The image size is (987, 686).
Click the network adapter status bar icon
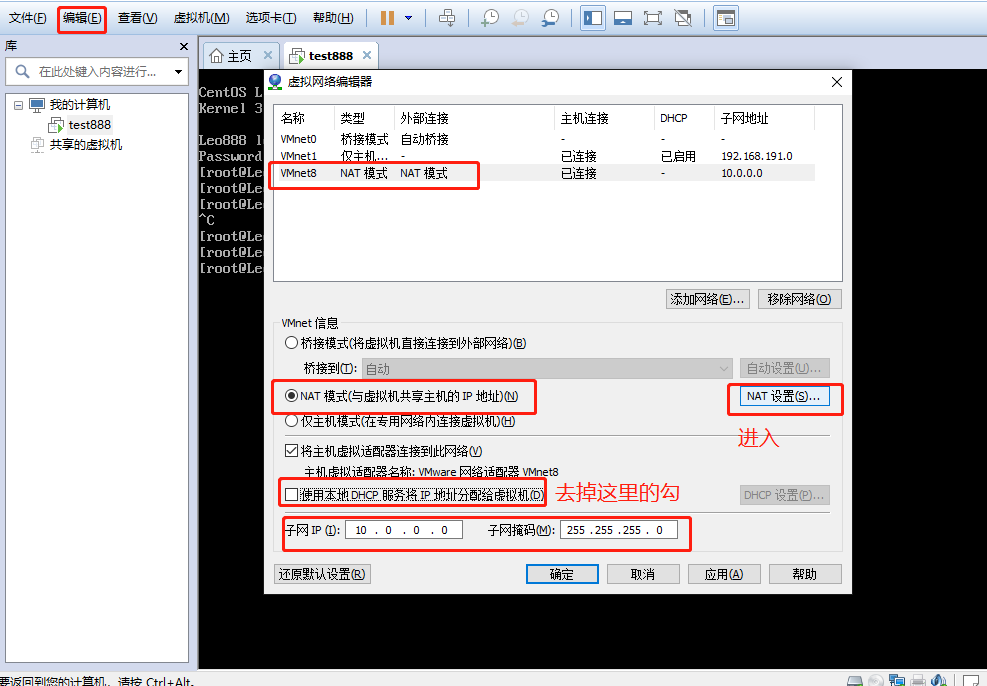point(896,680)
